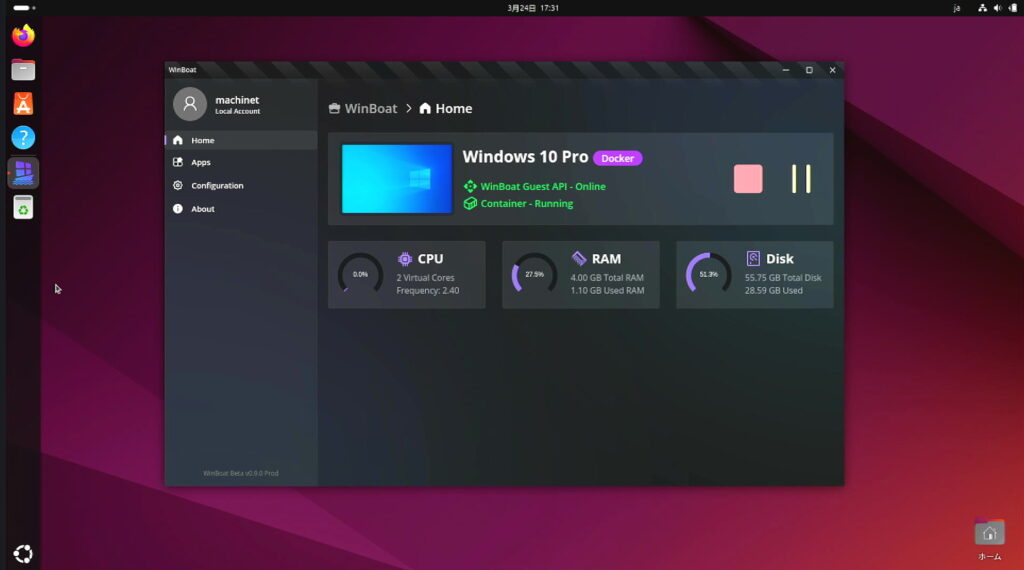Open the About page in sidebar
Viewport: 1024px width, 570px height.
point(203,209)
